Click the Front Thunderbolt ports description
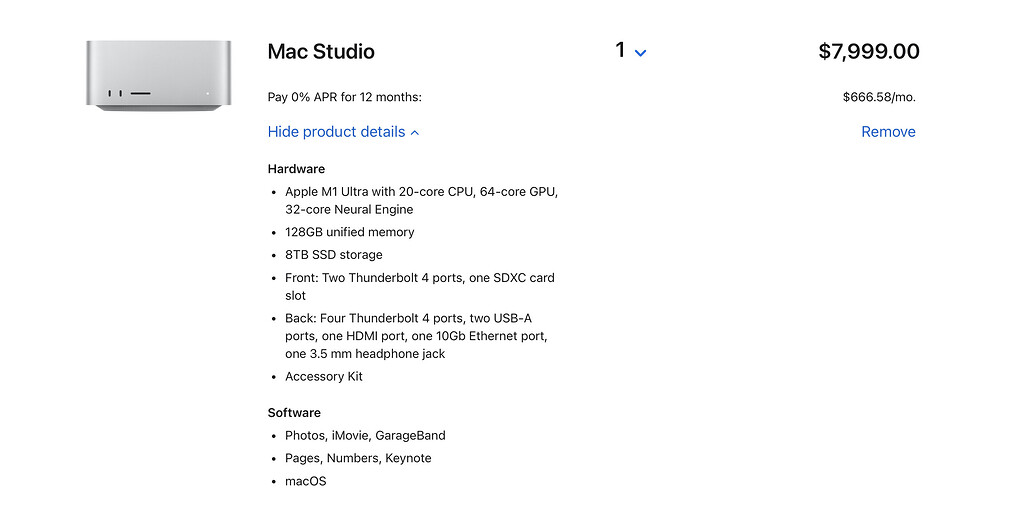This screenshot has width=1023, height=532. point(419,287)
